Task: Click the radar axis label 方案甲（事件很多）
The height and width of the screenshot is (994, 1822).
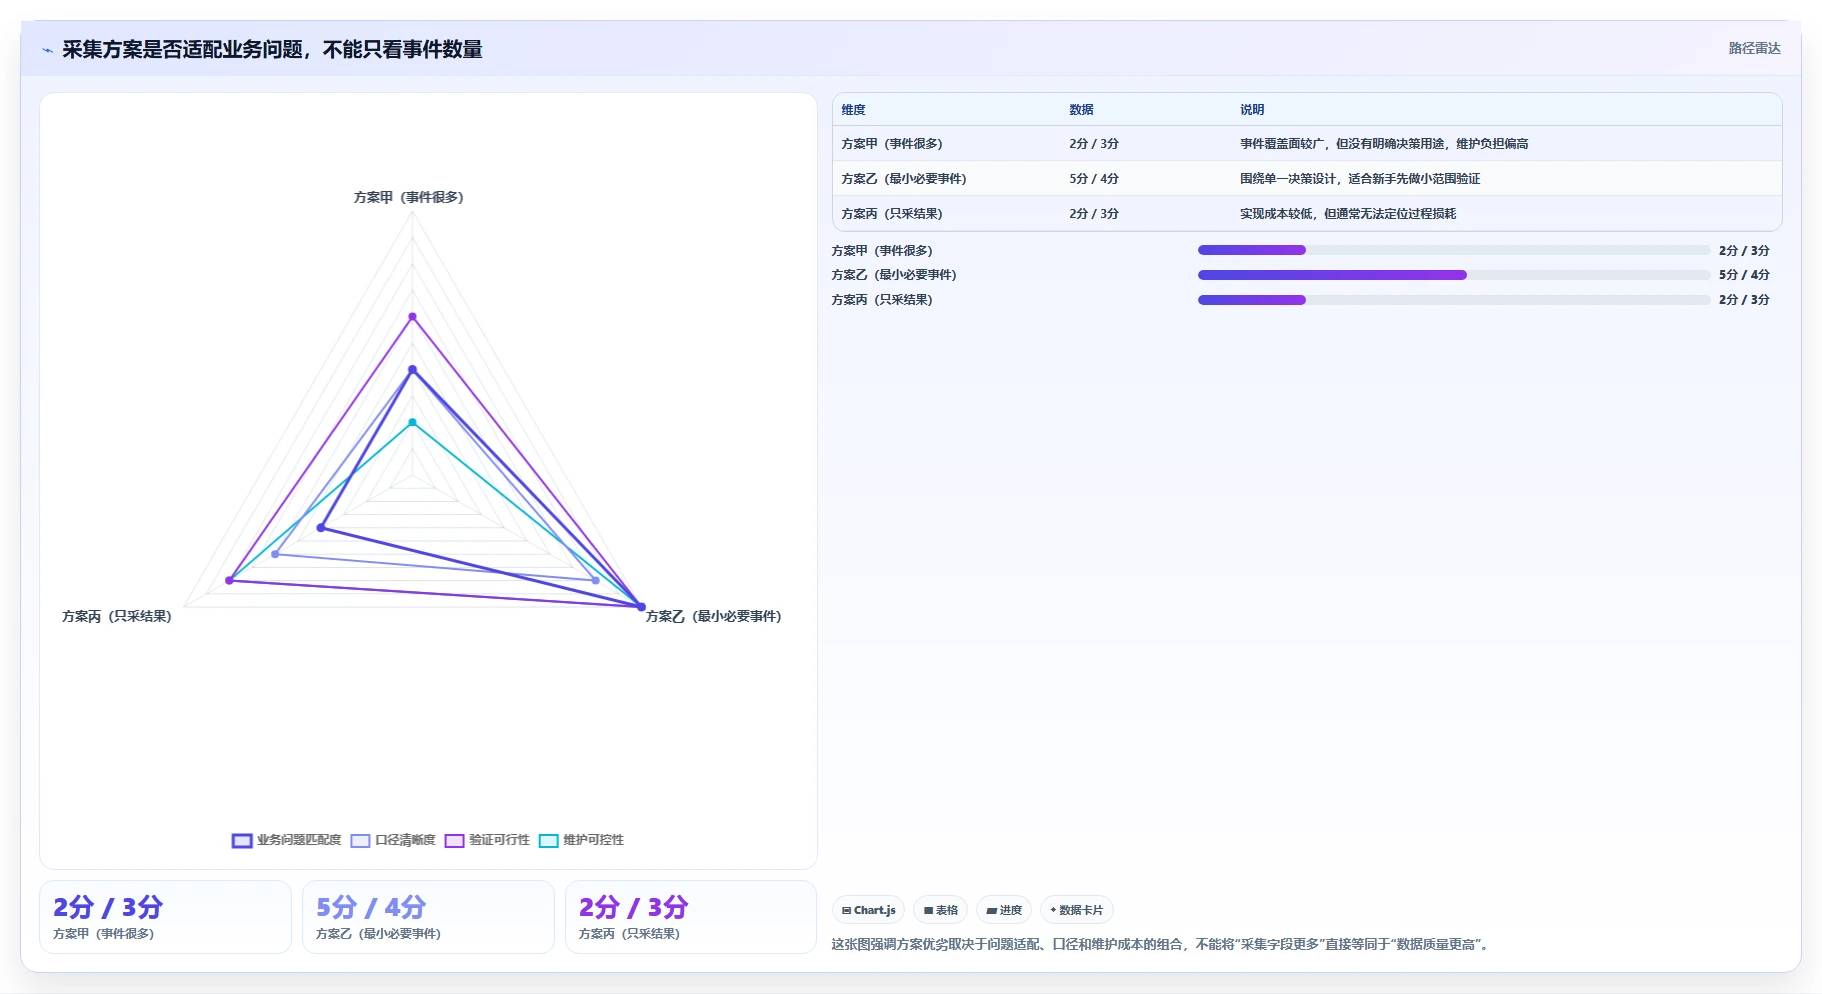Action: 409,198
